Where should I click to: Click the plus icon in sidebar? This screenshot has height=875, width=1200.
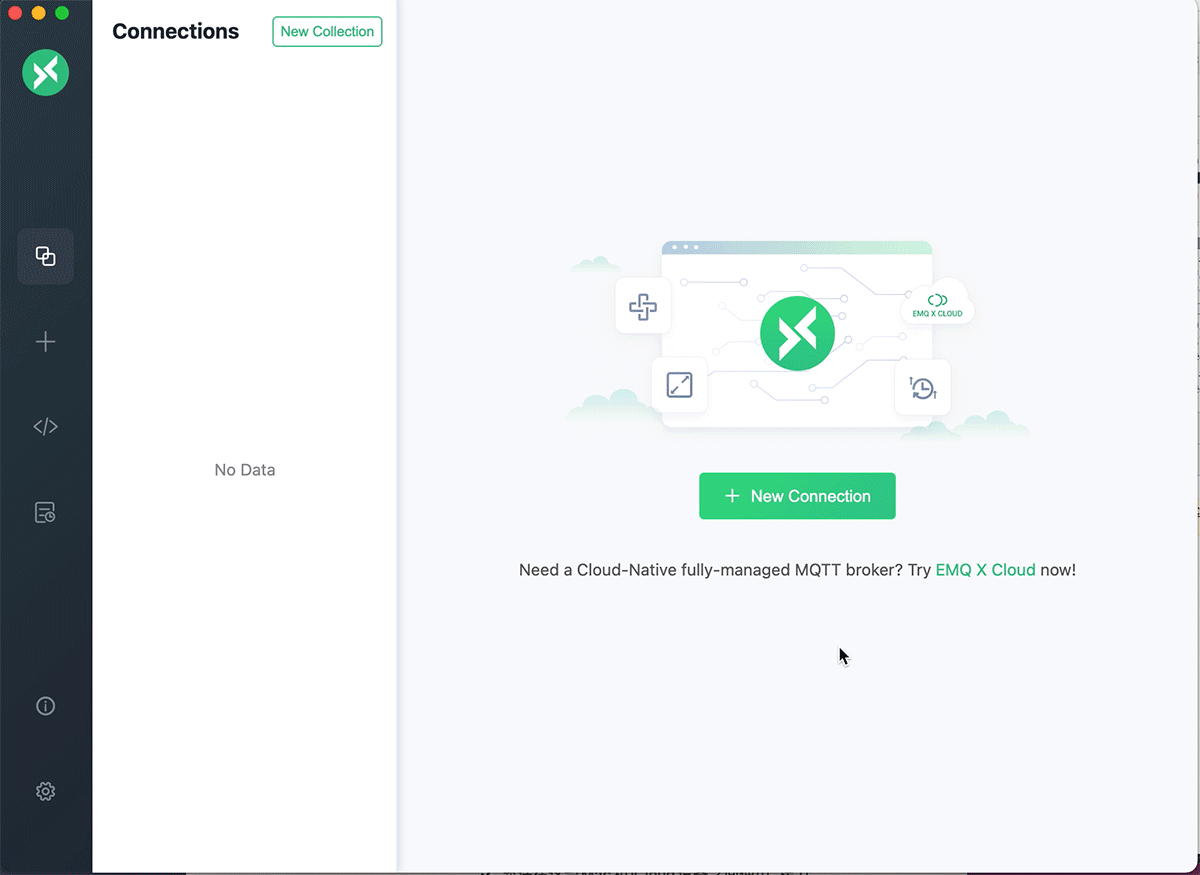pyautogui.click(x=45, y=342)
